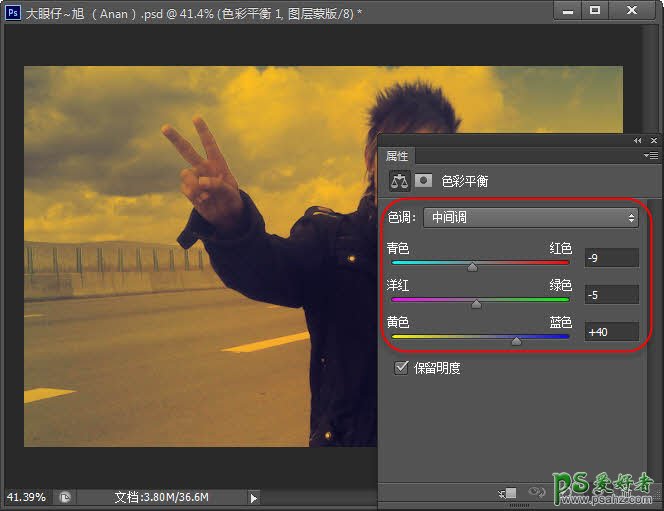Click the Color Balance adjustment scales icon
Image resolution: width=664 pixels, height=511 pixels.
[x=399, y=181]
